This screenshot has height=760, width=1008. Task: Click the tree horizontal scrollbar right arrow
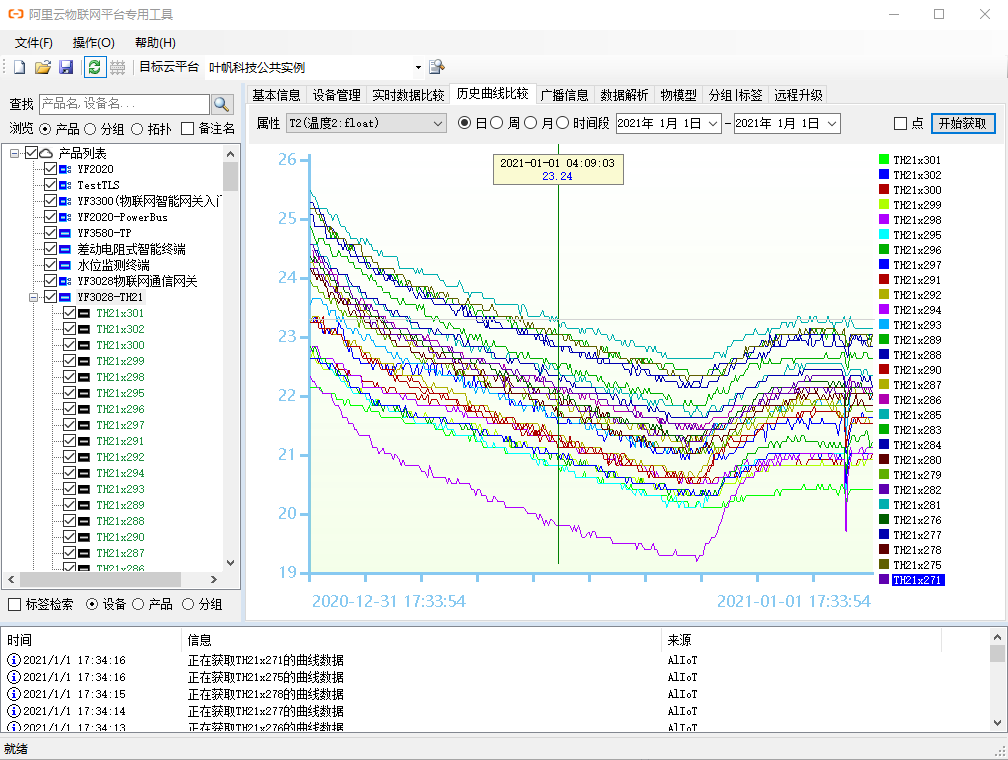[214, 579]
